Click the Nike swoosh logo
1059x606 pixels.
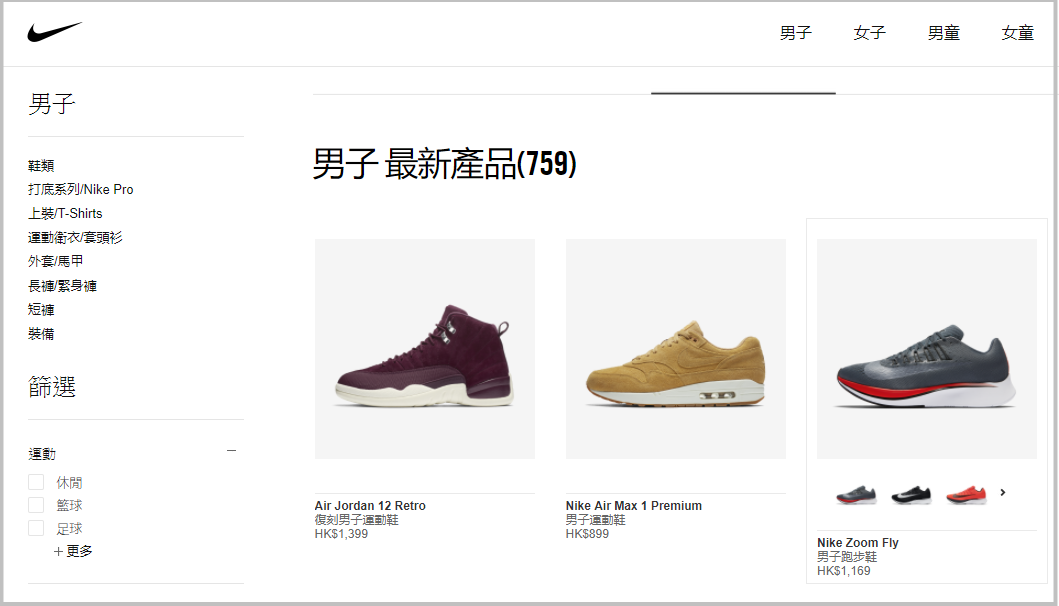[x=55, y=32]
